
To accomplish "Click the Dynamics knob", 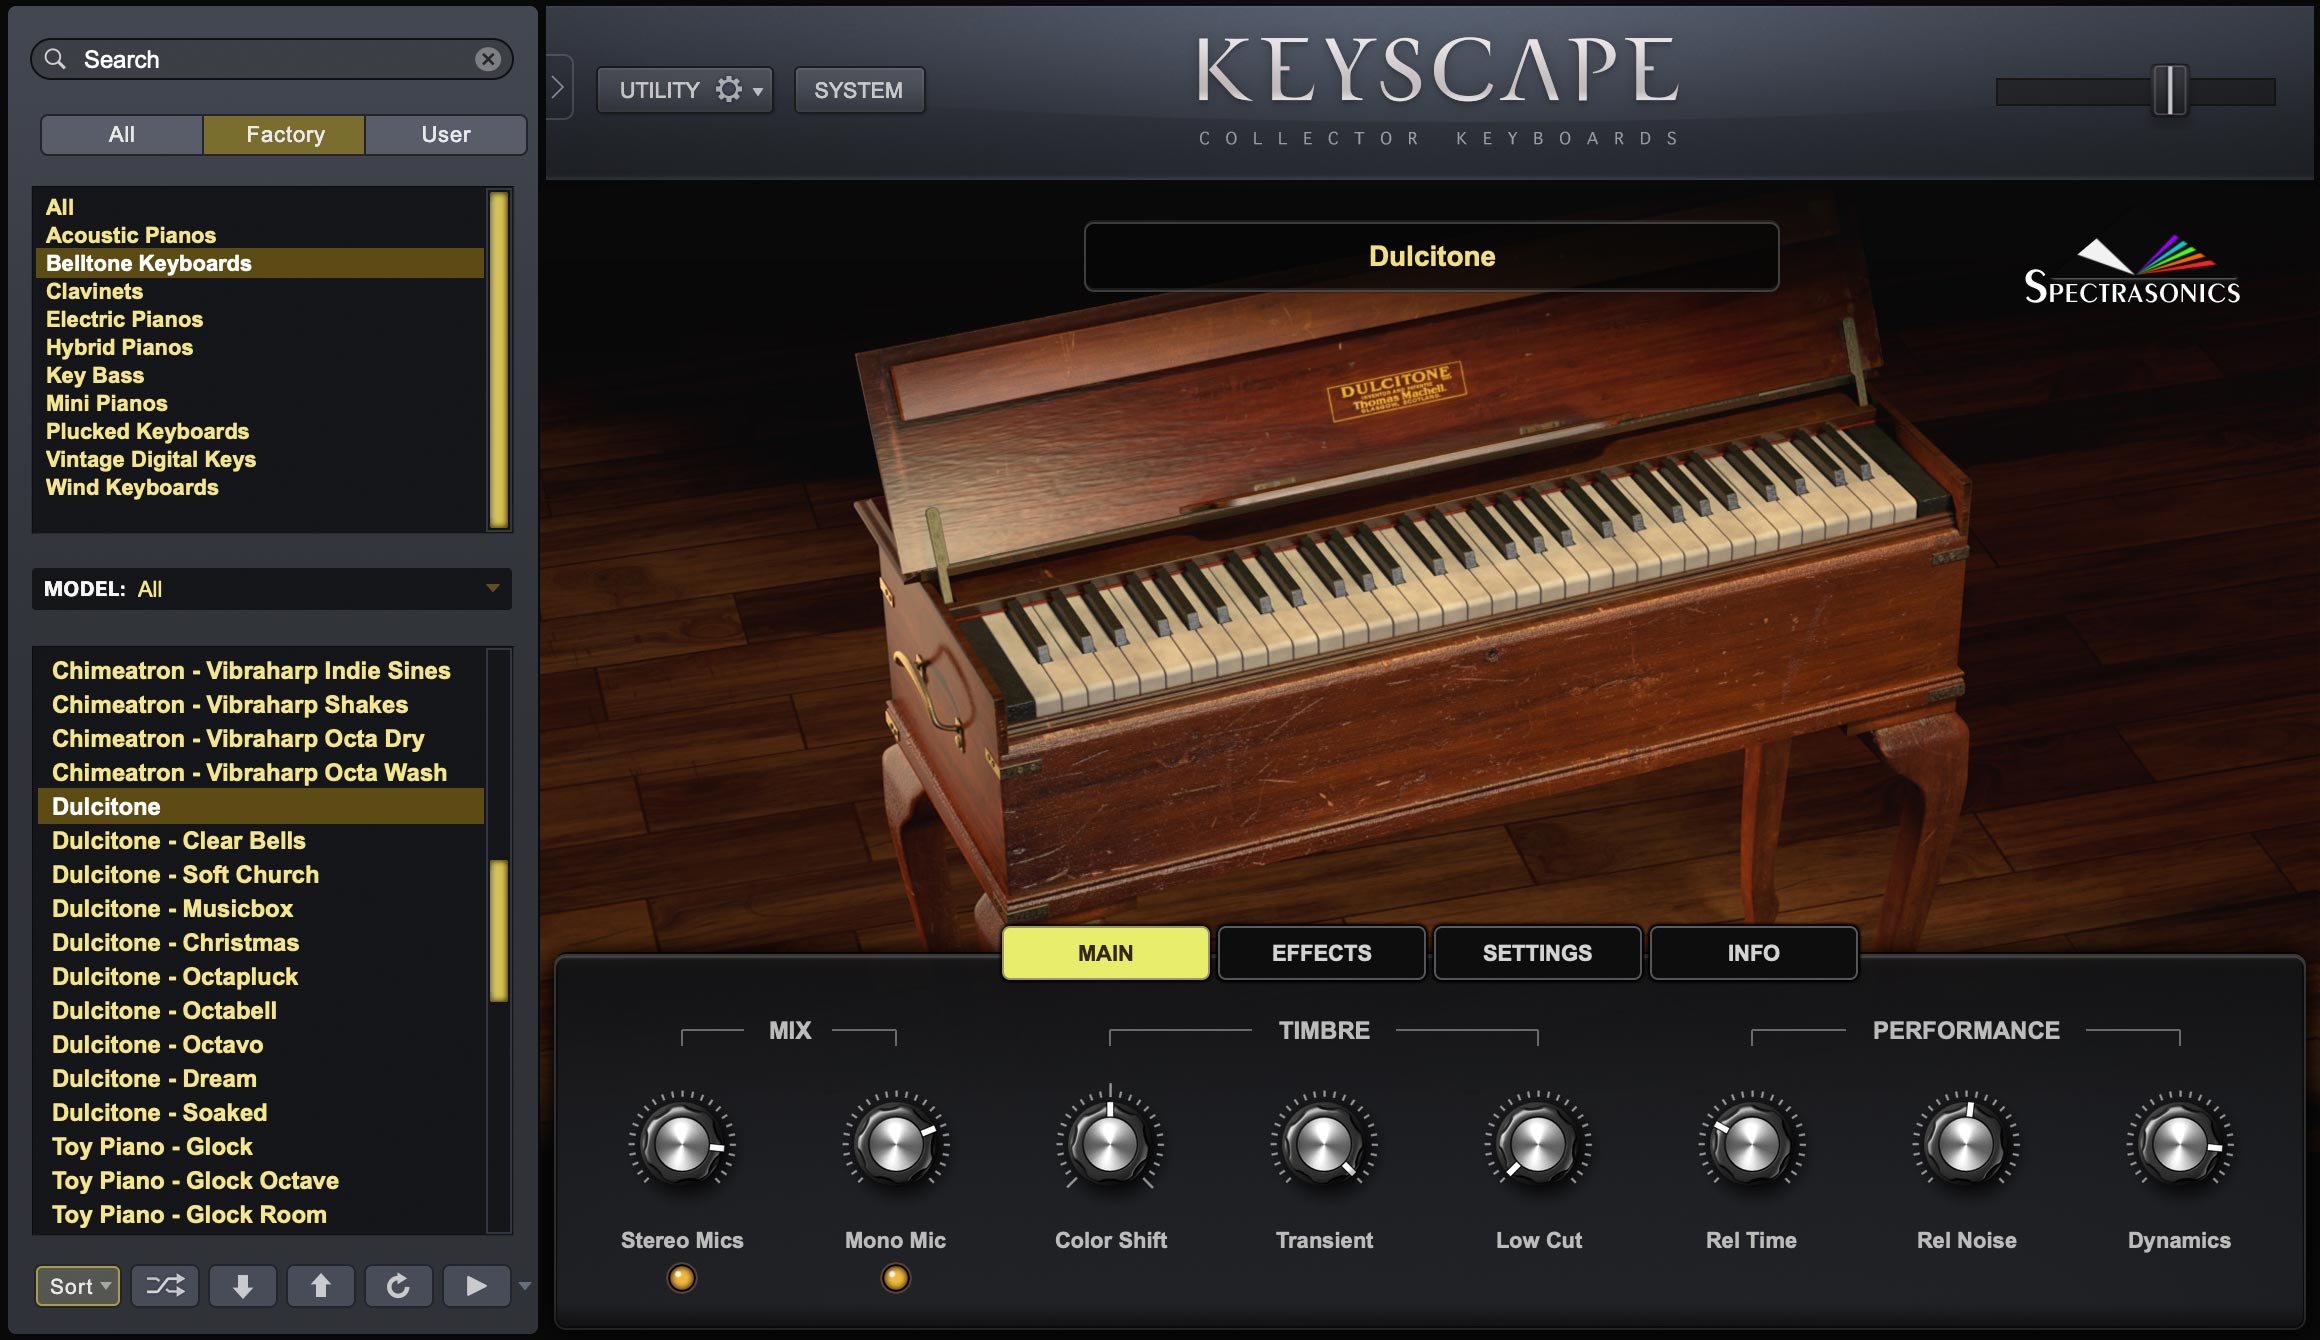I will (2180, 1143).
